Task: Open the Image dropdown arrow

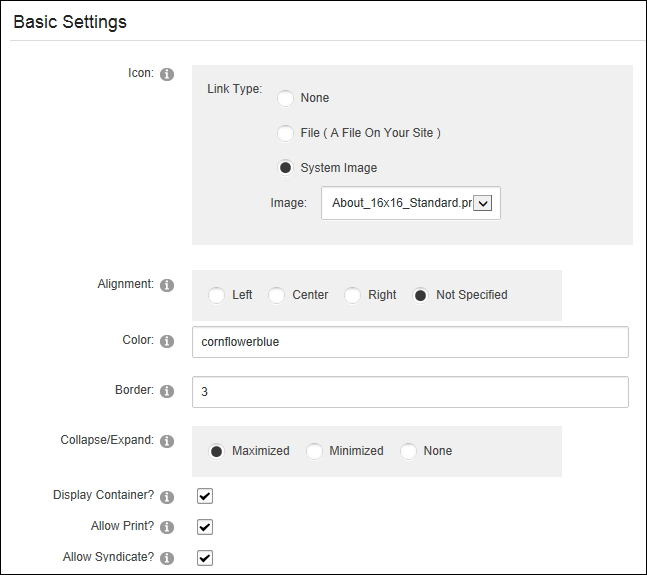Action: pyautogui.click(x=482, y=203)
